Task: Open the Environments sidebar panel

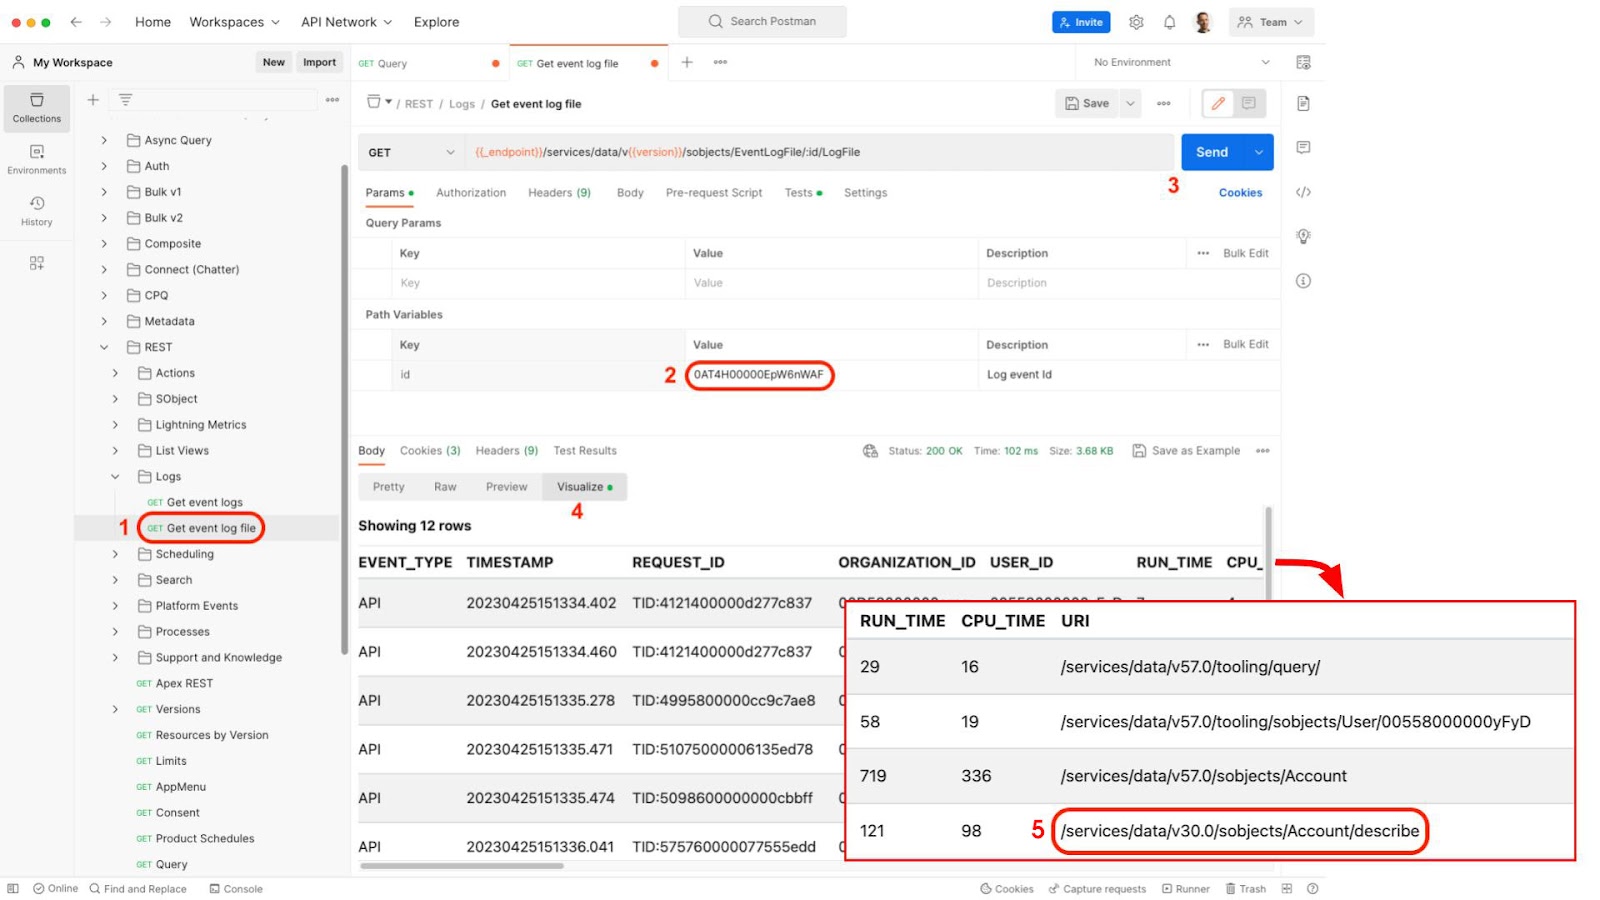Action: (36, 159)
